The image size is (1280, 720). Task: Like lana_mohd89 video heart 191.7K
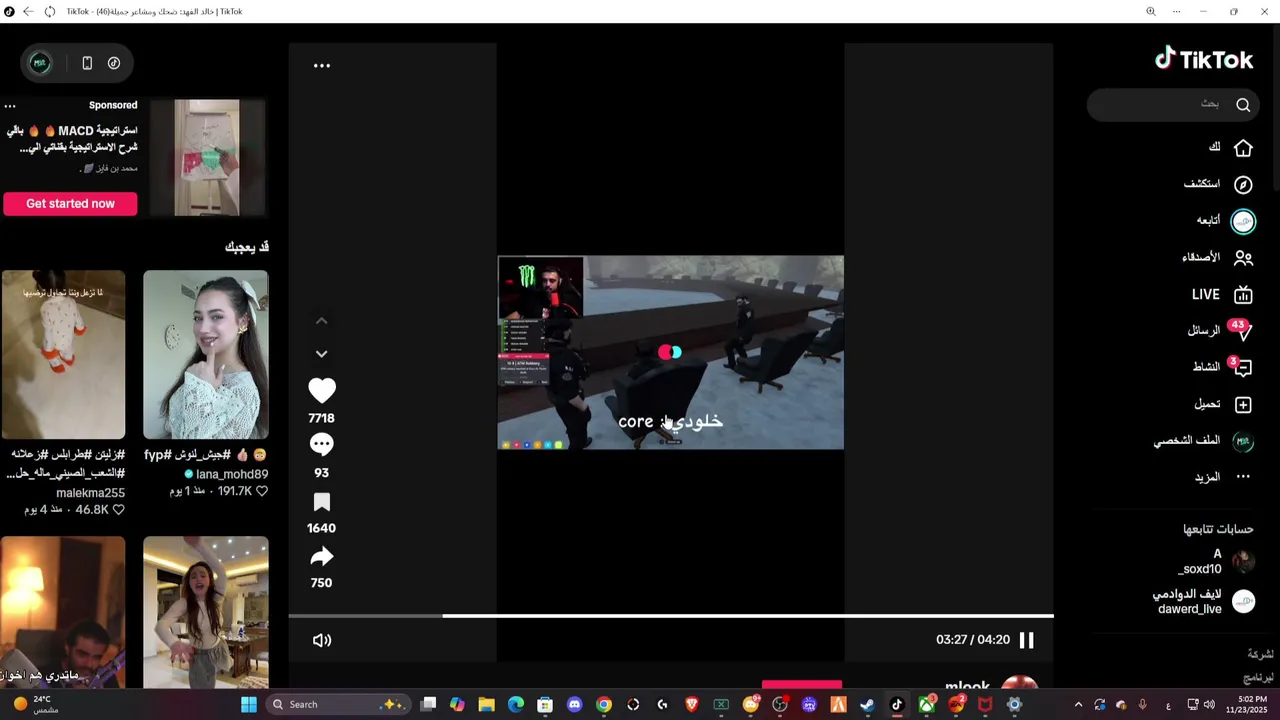pyautogui.click(x=262, y=491)
